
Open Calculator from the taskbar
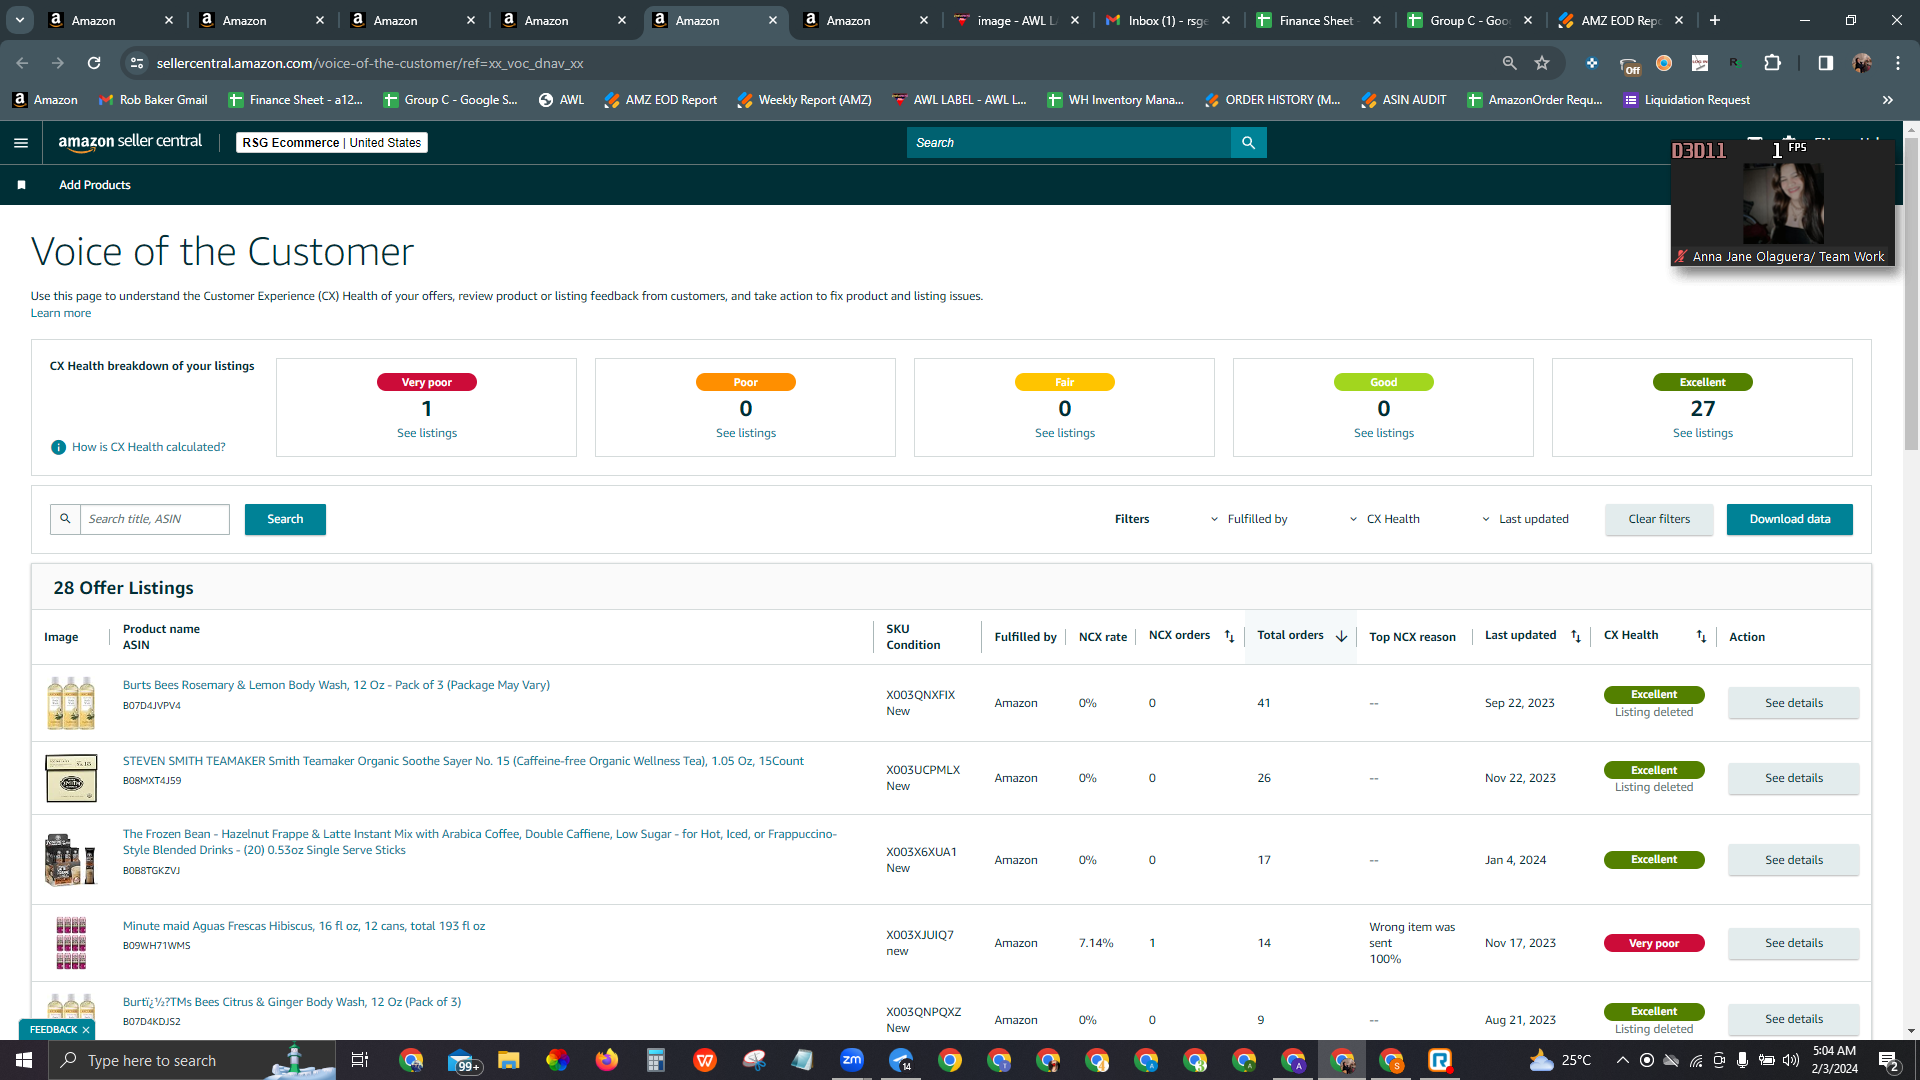(656, 1060)
